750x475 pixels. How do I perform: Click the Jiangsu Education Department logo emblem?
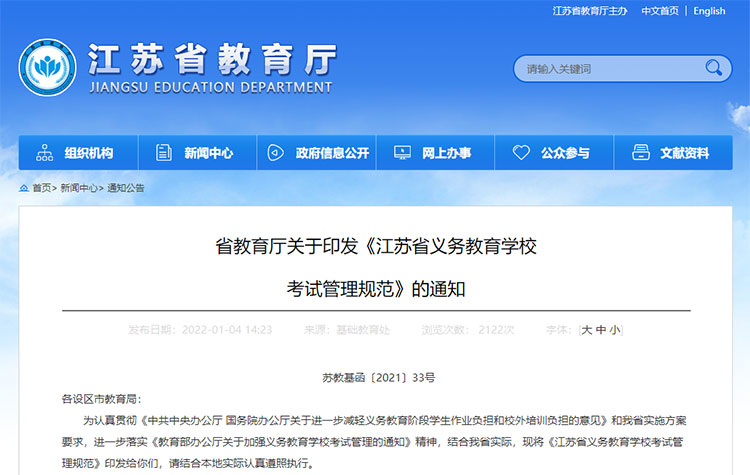coord(48,67)
